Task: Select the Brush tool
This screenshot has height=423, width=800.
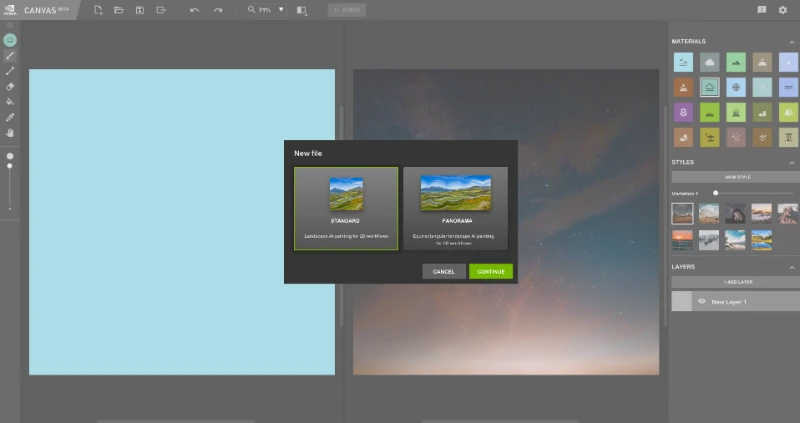Action: tap(10, 56)
